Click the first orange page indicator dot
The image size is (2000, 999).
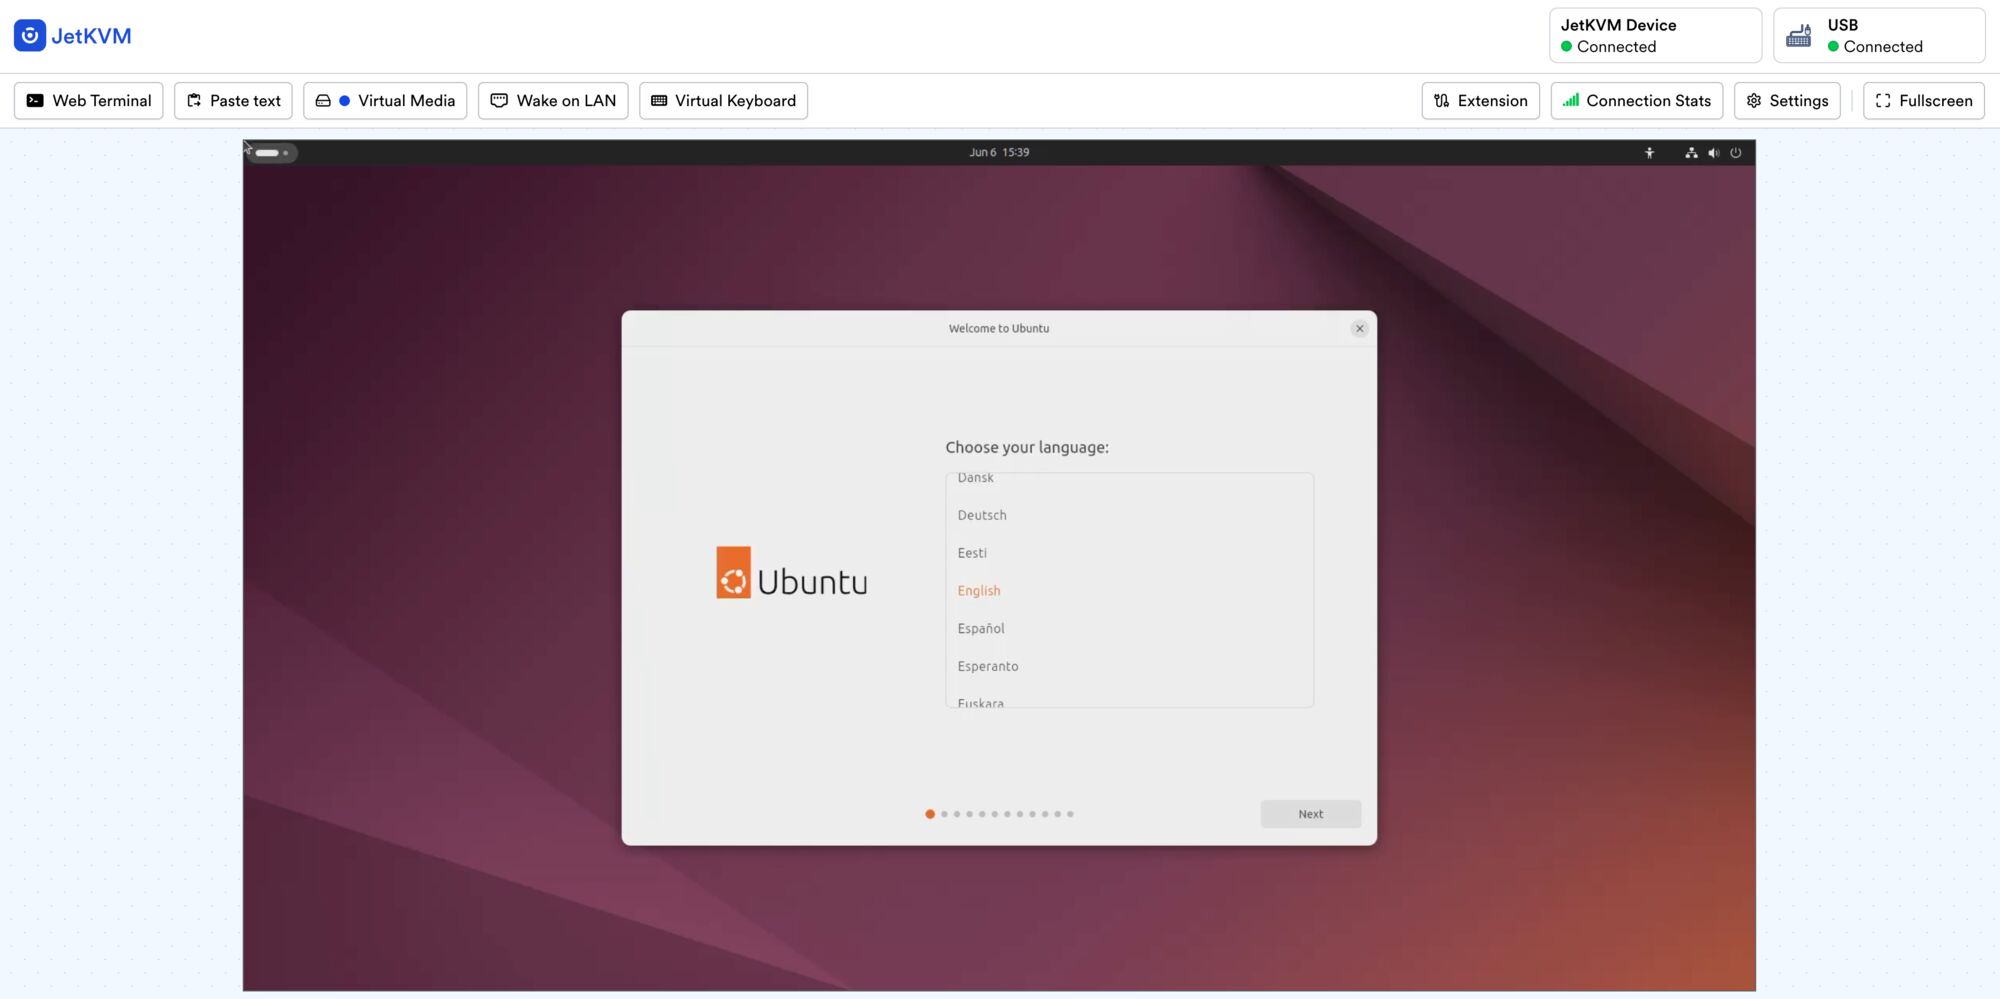point(930,814)
